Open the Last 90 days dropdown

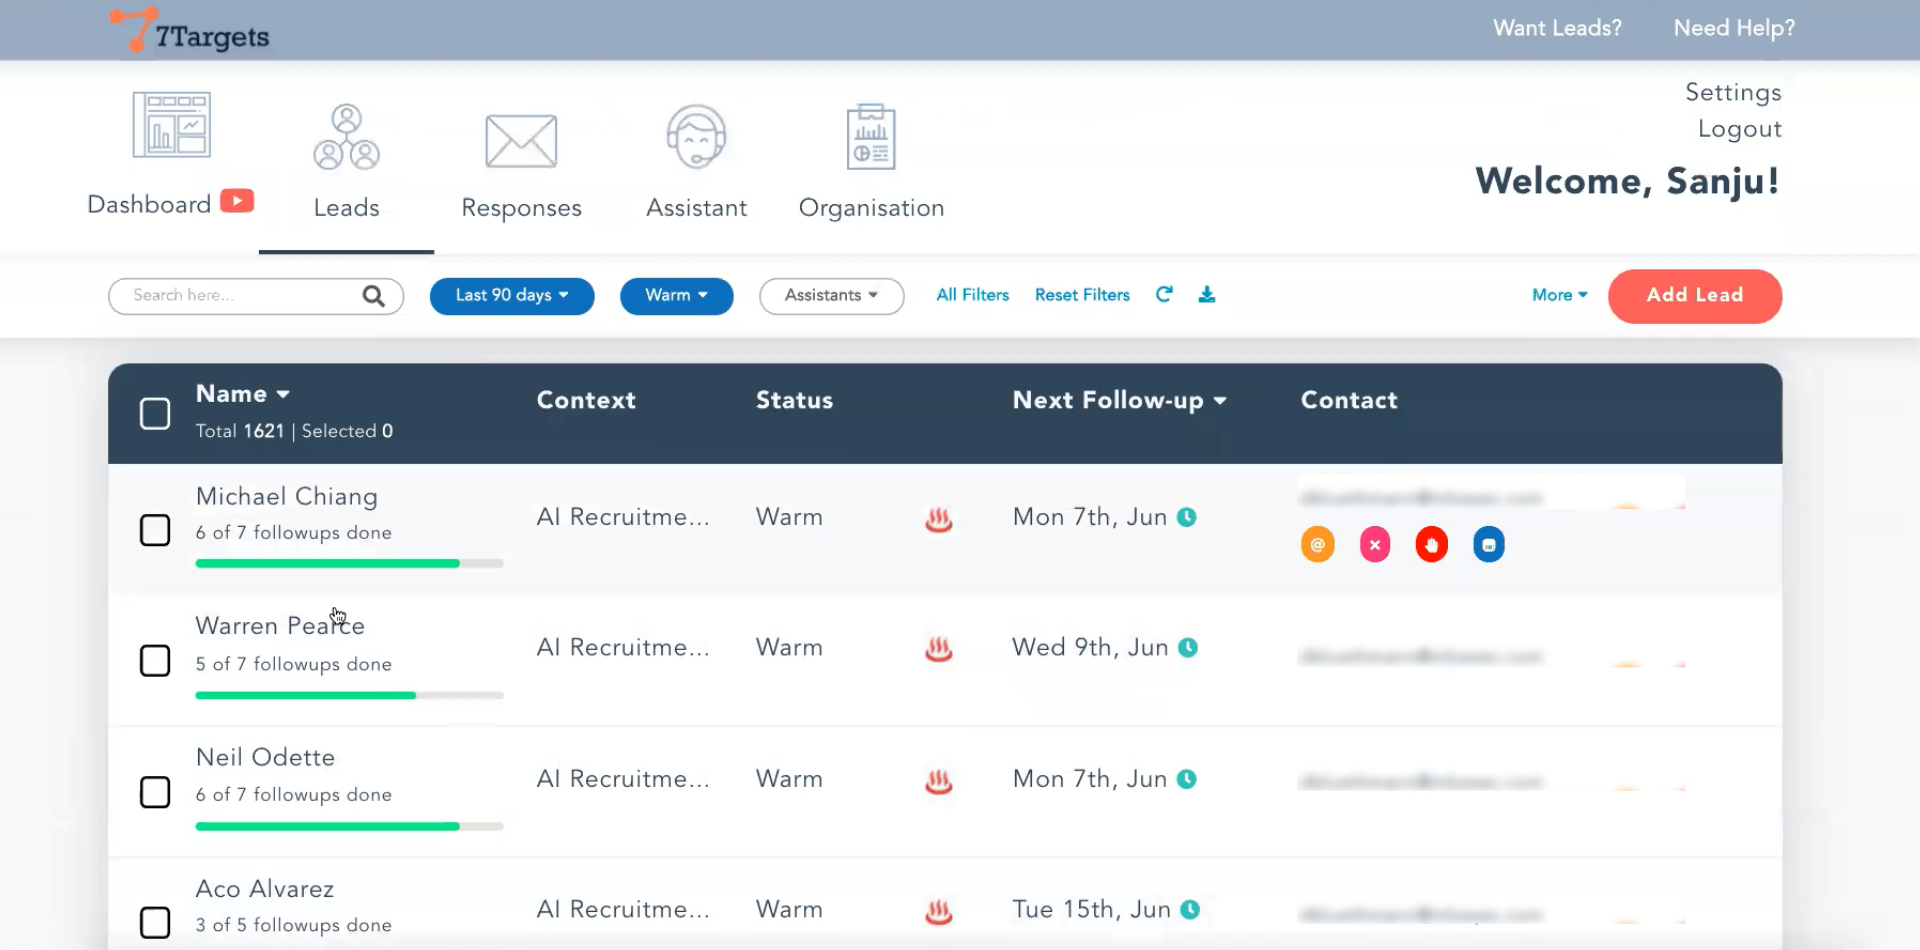(512, 296)
